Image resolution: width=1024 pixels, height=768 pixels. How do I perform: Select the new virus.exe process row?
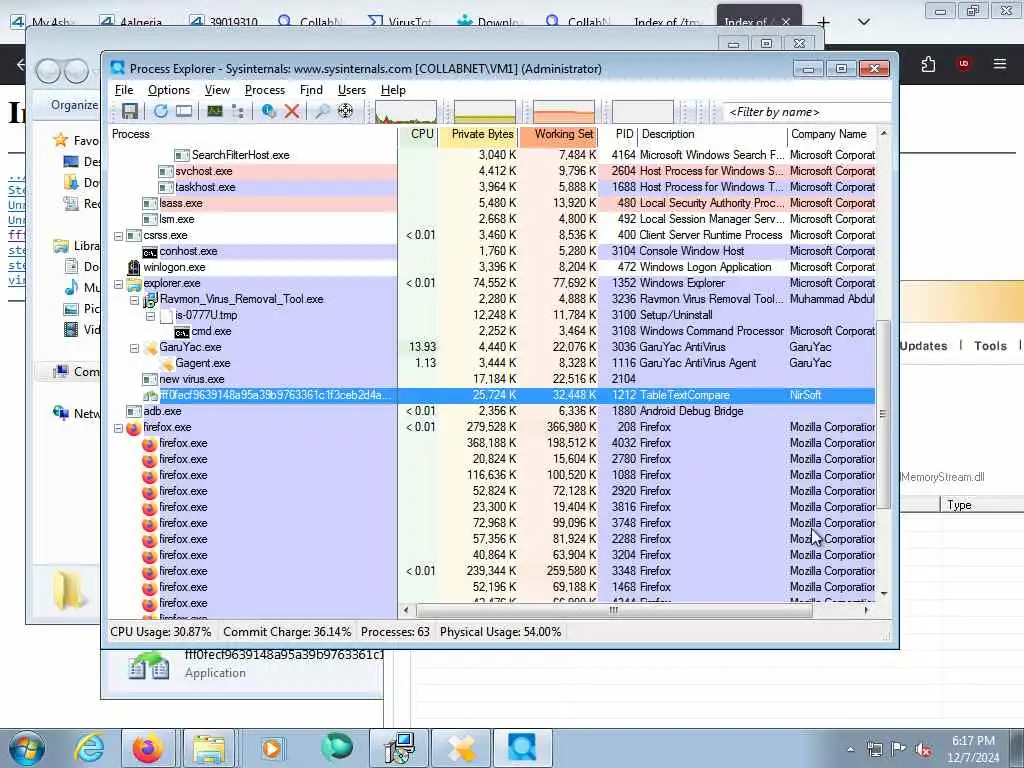tap(492, 379)
